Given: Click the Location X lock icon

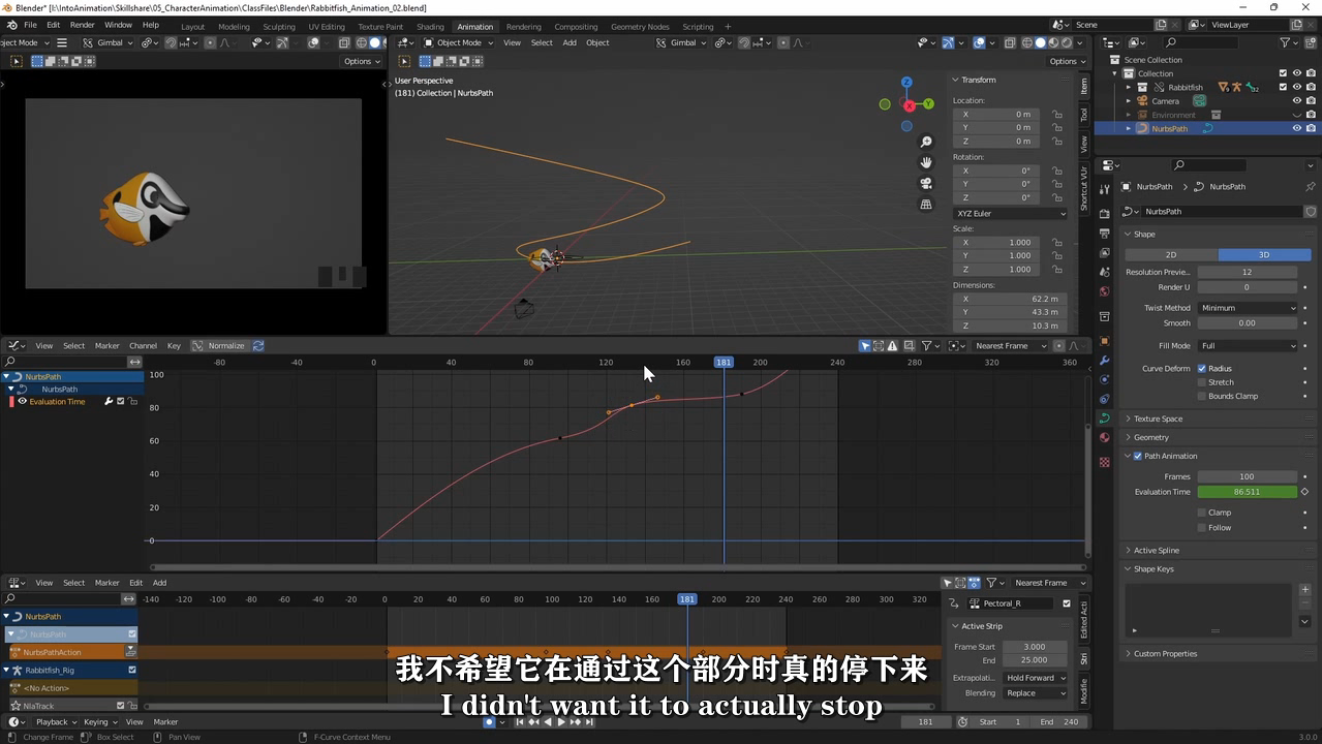Looking at the screenshot, I should click(1057, 114).
